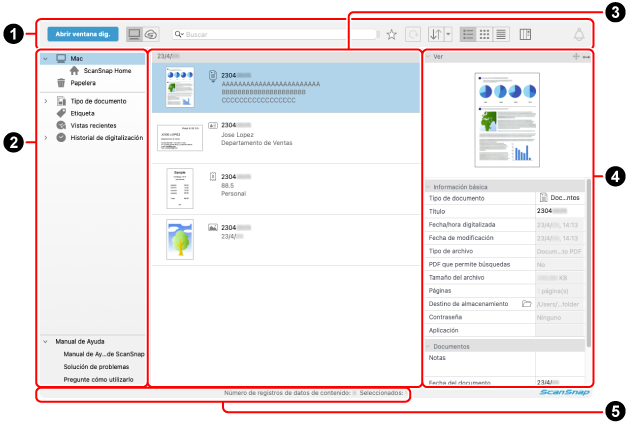Viewport: 643px width, 432px height.
Task: Click the properties panel vertical scrollbar
Action: pos(588,263)
